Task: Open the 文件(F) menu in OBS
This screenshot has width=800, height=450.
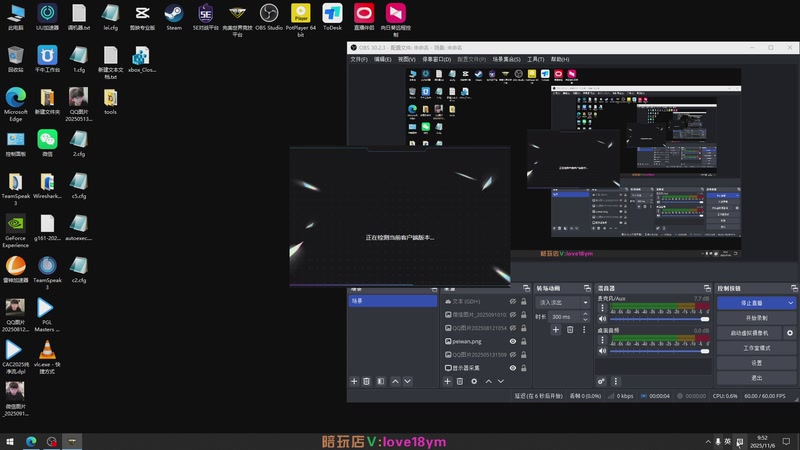Action: (x=359, y=59)
